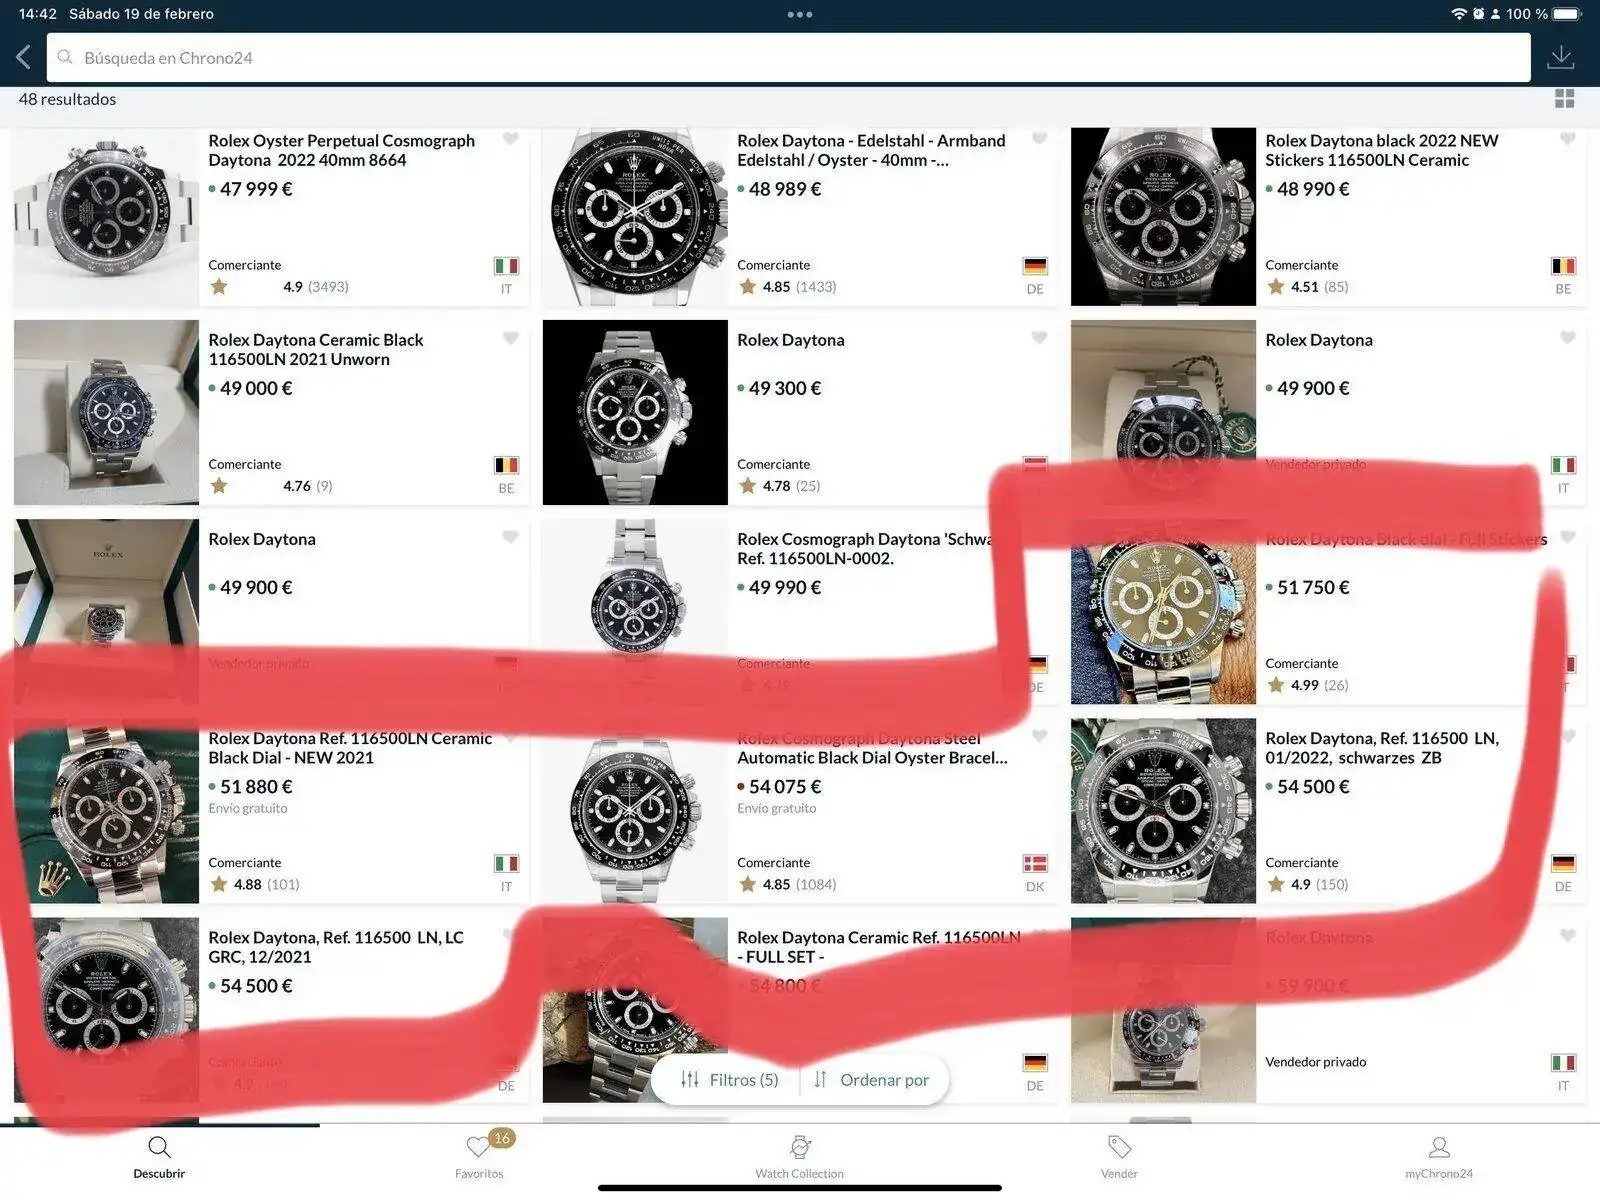Tap the download icon beside search bar
This screenshot has height=1200, width=1600.
click(1561, 57)
